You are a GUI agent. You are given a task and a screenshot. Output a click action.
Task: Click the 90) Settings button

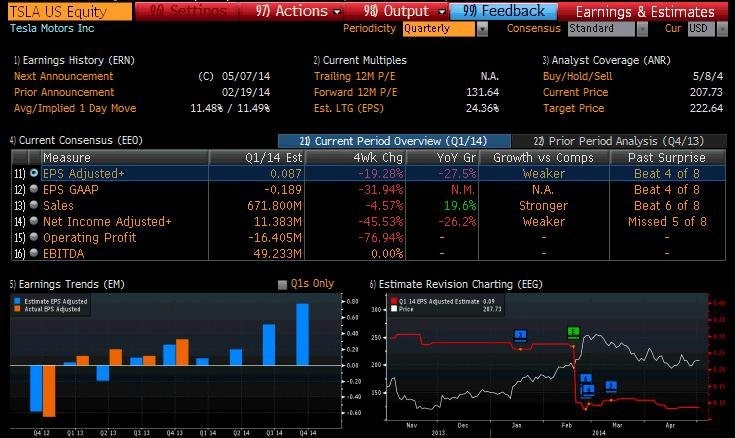tap(187, 11)
